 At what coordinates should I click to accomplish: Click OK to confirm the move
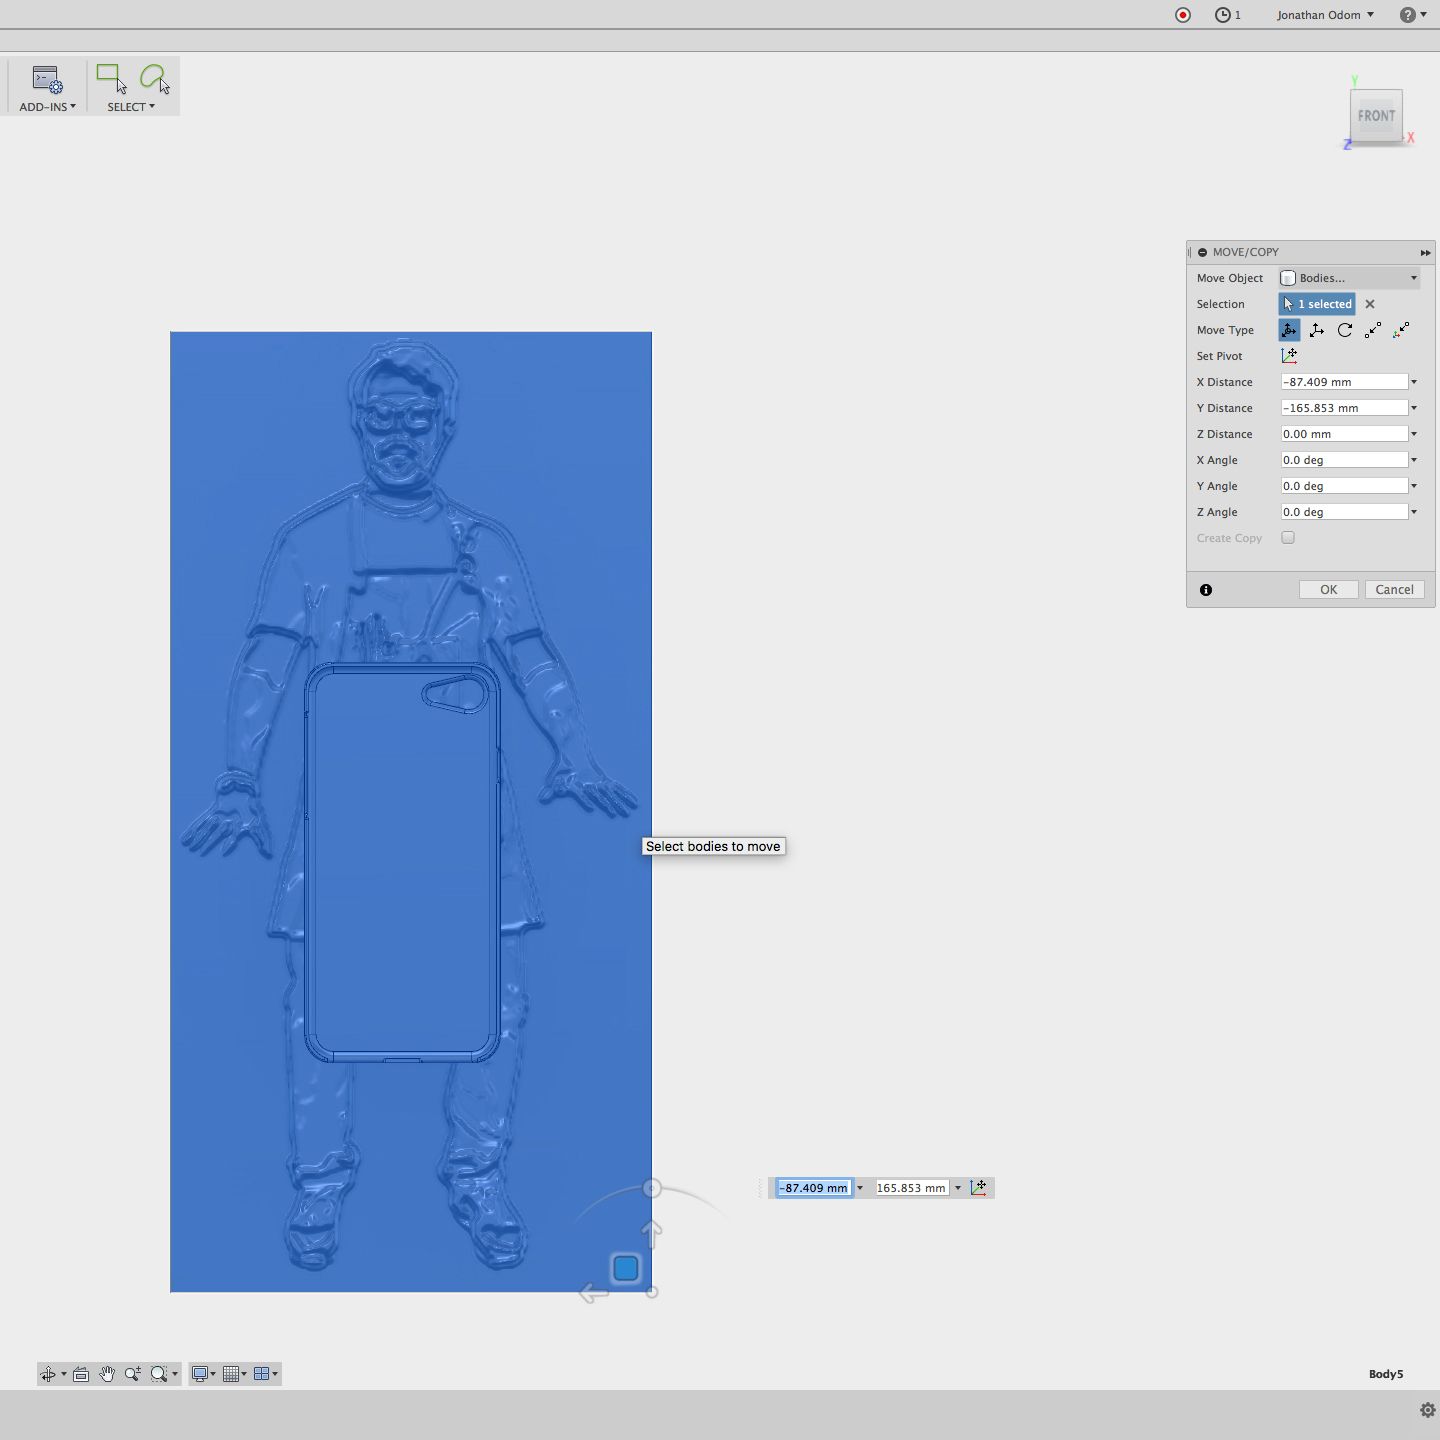tap(1328, 590)
